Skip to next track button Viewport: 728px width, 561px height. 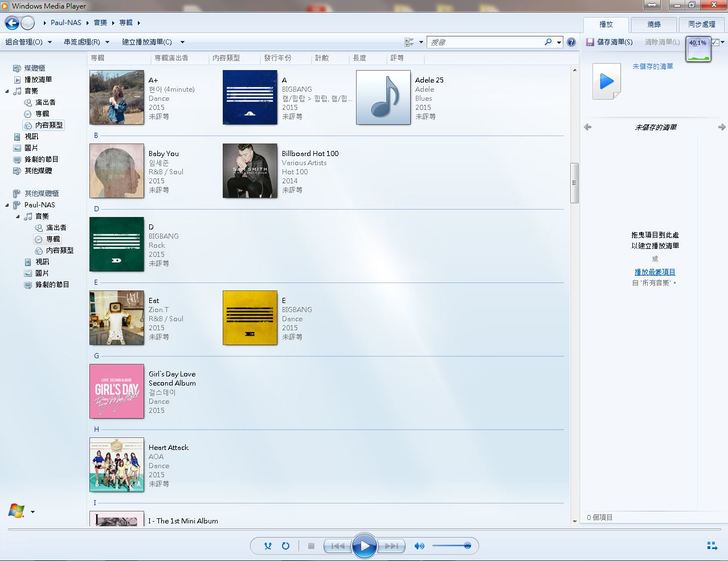tap(393, 546)
